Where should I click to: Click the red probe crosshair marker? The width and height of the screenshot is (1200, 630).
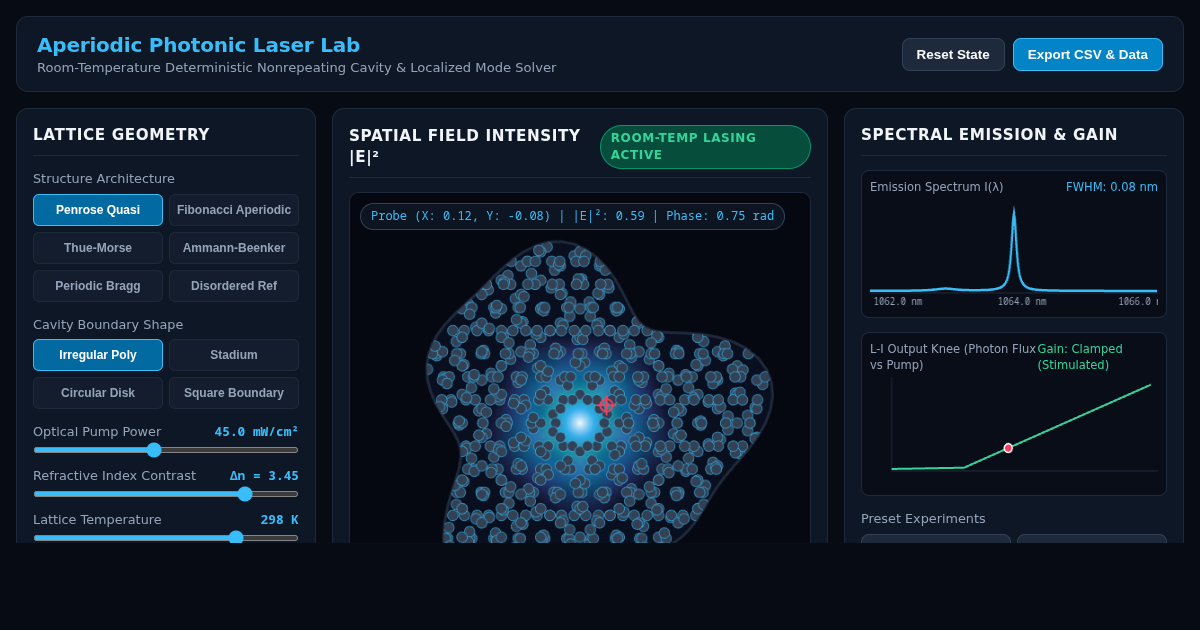tap(606, 405)
